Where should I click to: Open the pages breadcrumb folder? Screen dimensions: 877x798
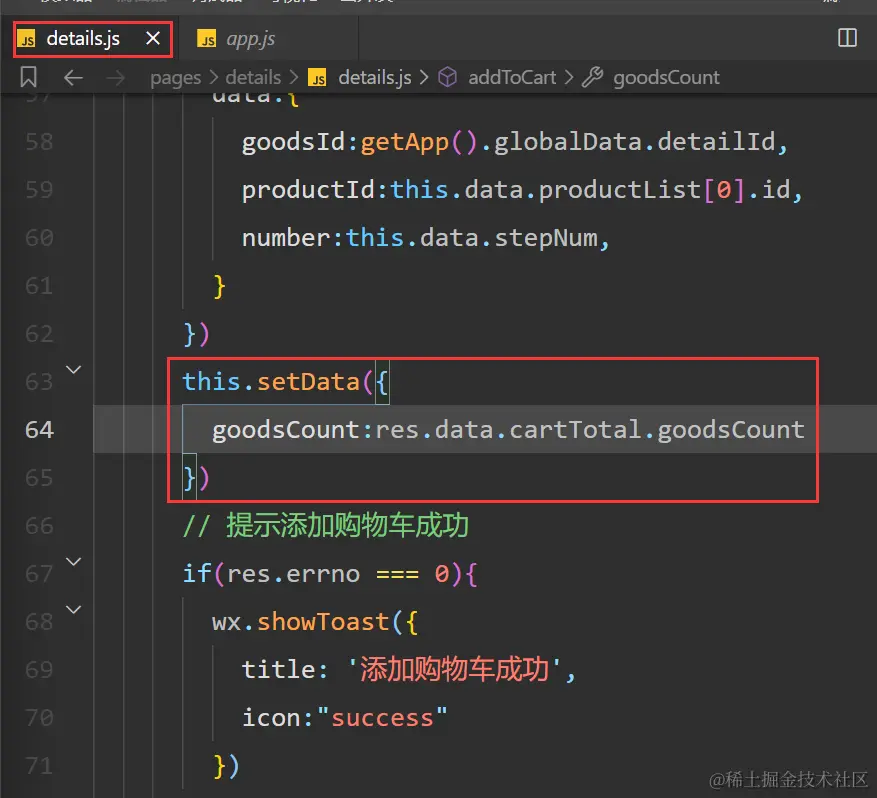176,78
